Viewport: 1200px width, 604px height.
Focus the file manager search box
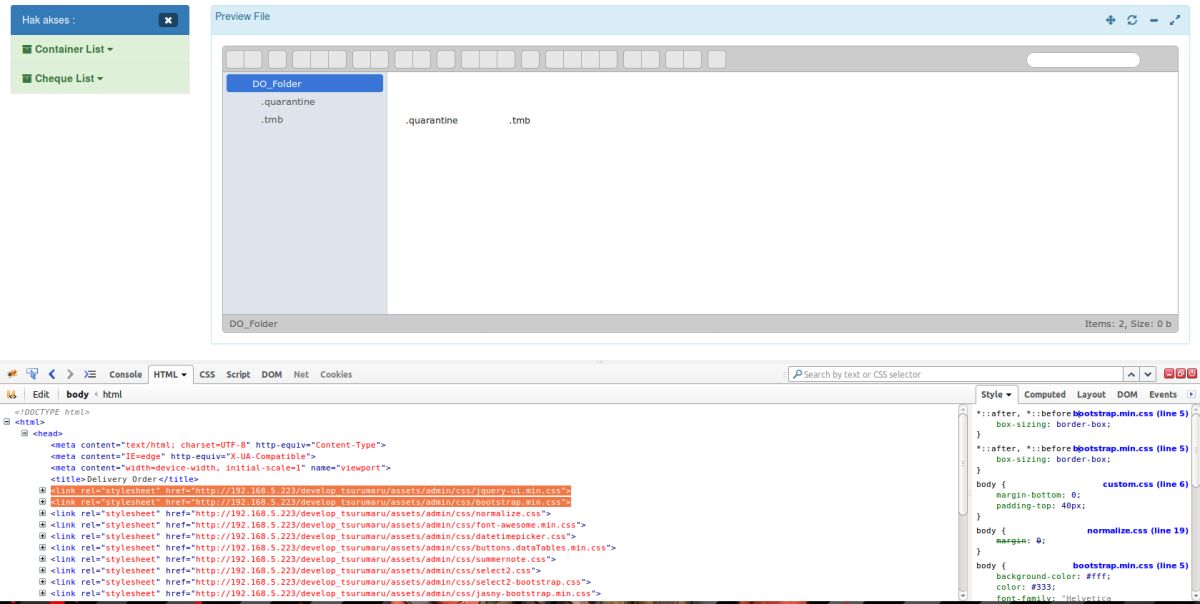[x=1083, y=59]
